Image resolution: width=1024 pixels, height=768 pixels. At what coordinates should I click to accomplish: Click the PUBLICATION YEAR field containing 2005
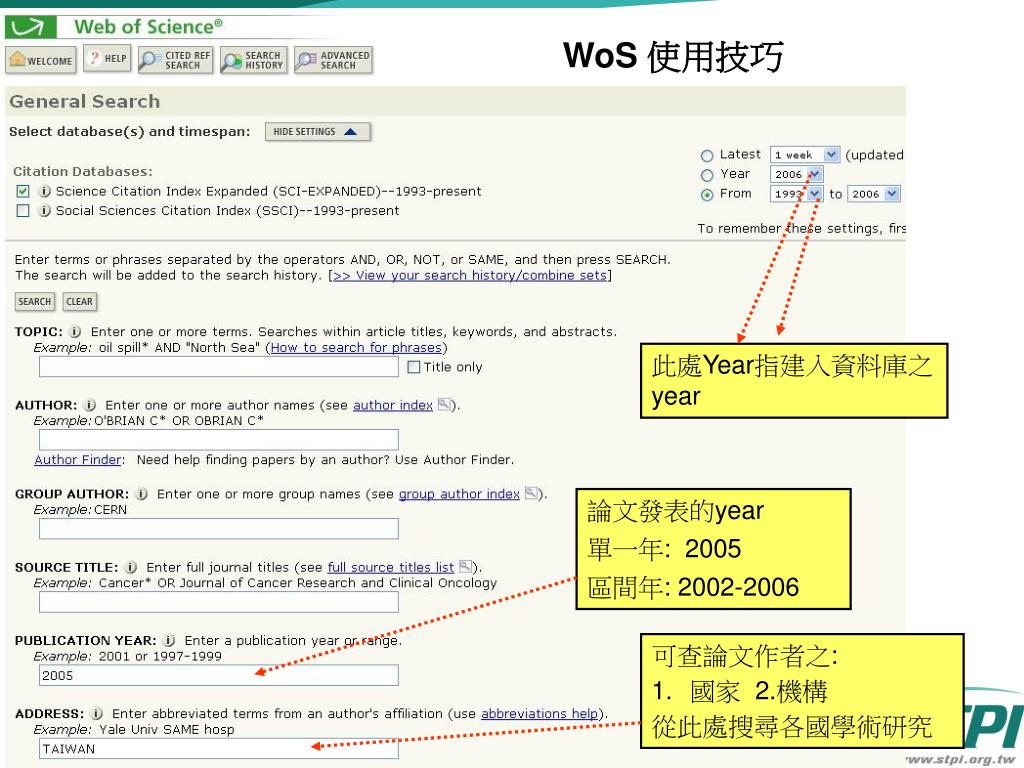click(x=219, y=675)
